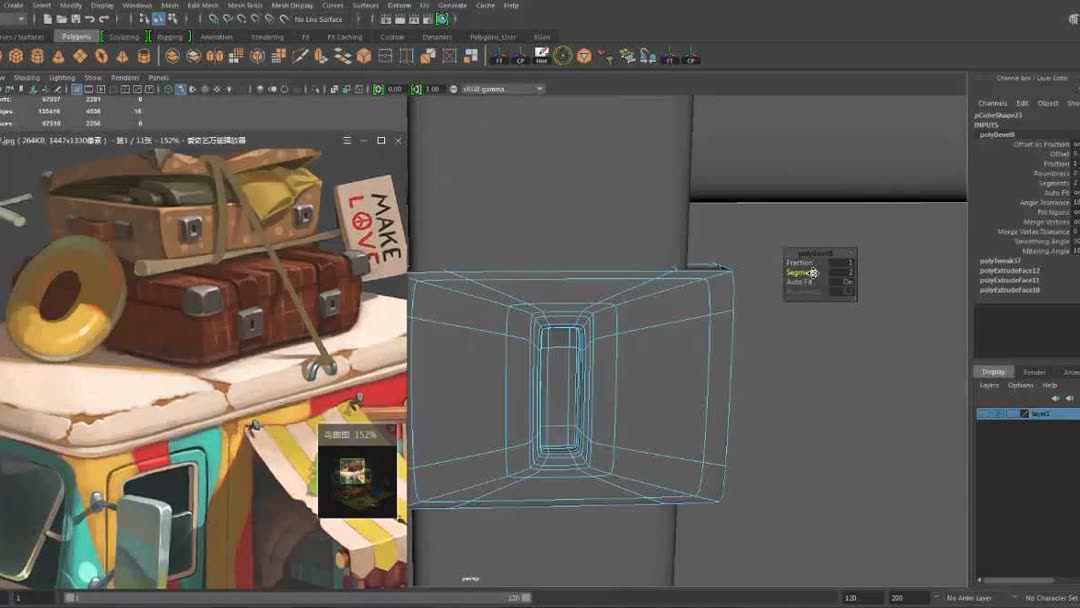The height and width of the screenshot is (608, 1080).
Task: Open the sRGB gamma dropdown
Action: click(x=502, y=89)
